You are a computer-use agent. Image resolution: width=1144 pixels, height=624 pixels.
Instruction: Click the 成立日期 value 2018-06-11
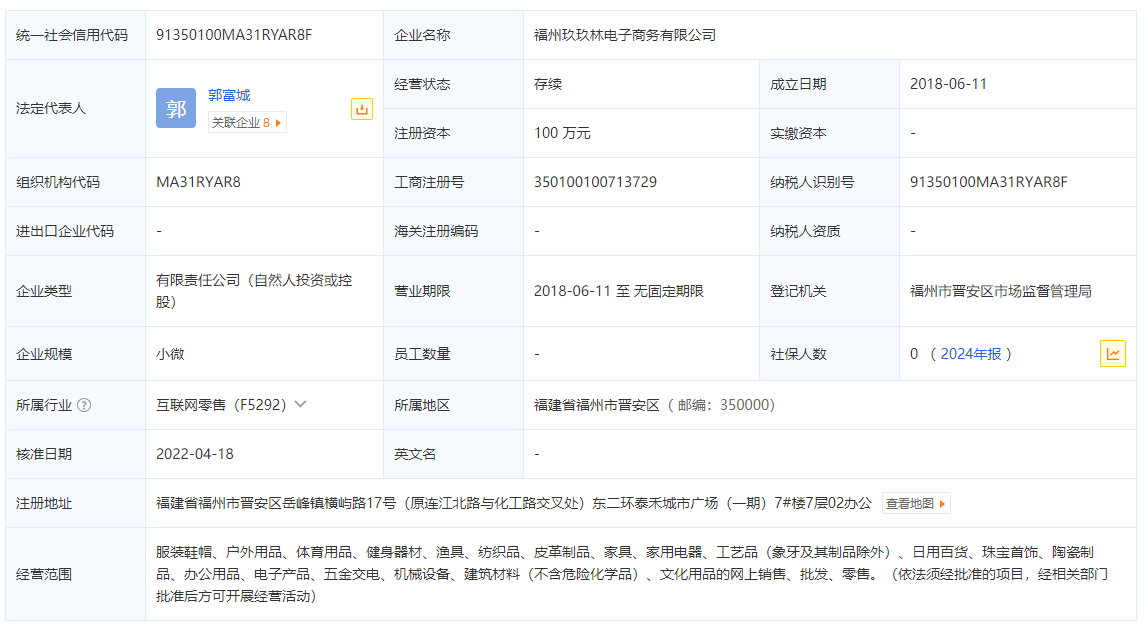click(948, 84)
